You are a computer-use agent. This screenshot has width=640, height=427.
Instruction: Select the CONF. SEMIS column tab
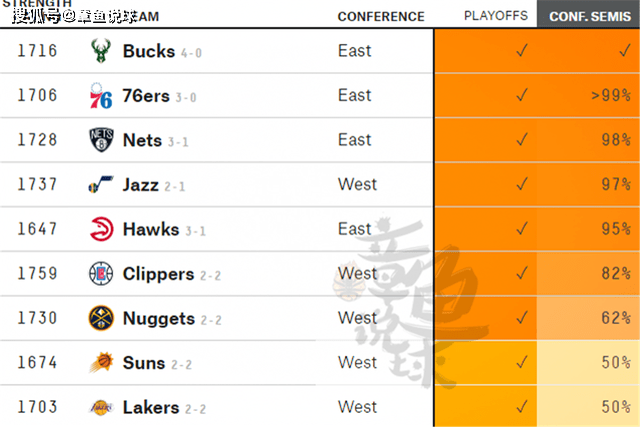tap(589, 16)
